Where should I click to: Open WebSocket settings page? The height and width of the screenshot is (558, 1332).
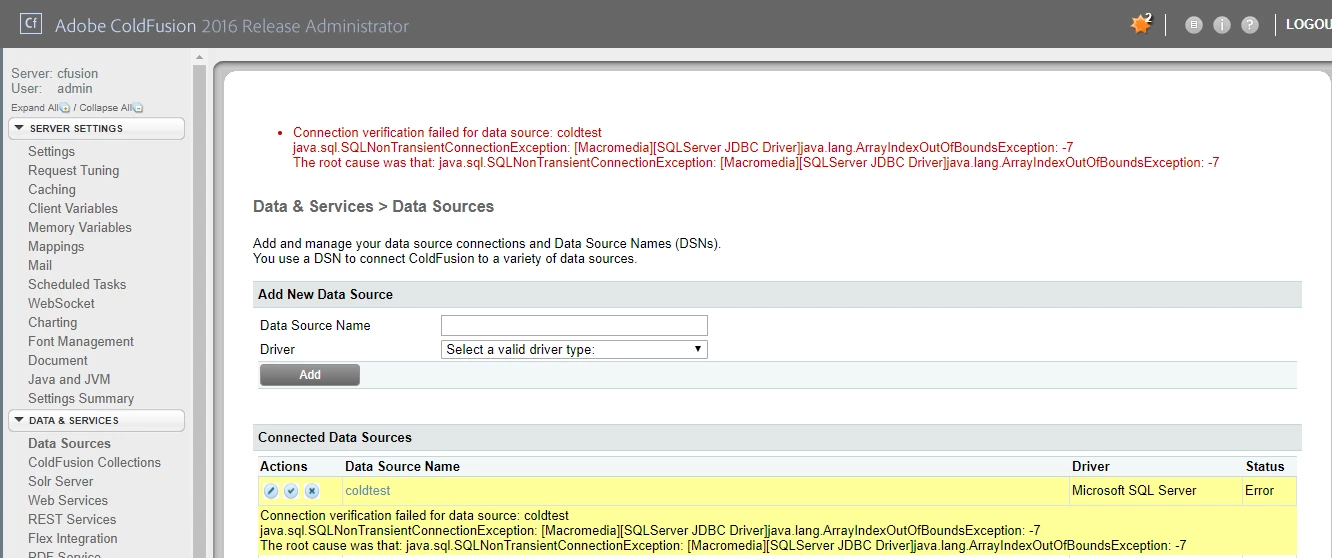(x=61, y=304)
